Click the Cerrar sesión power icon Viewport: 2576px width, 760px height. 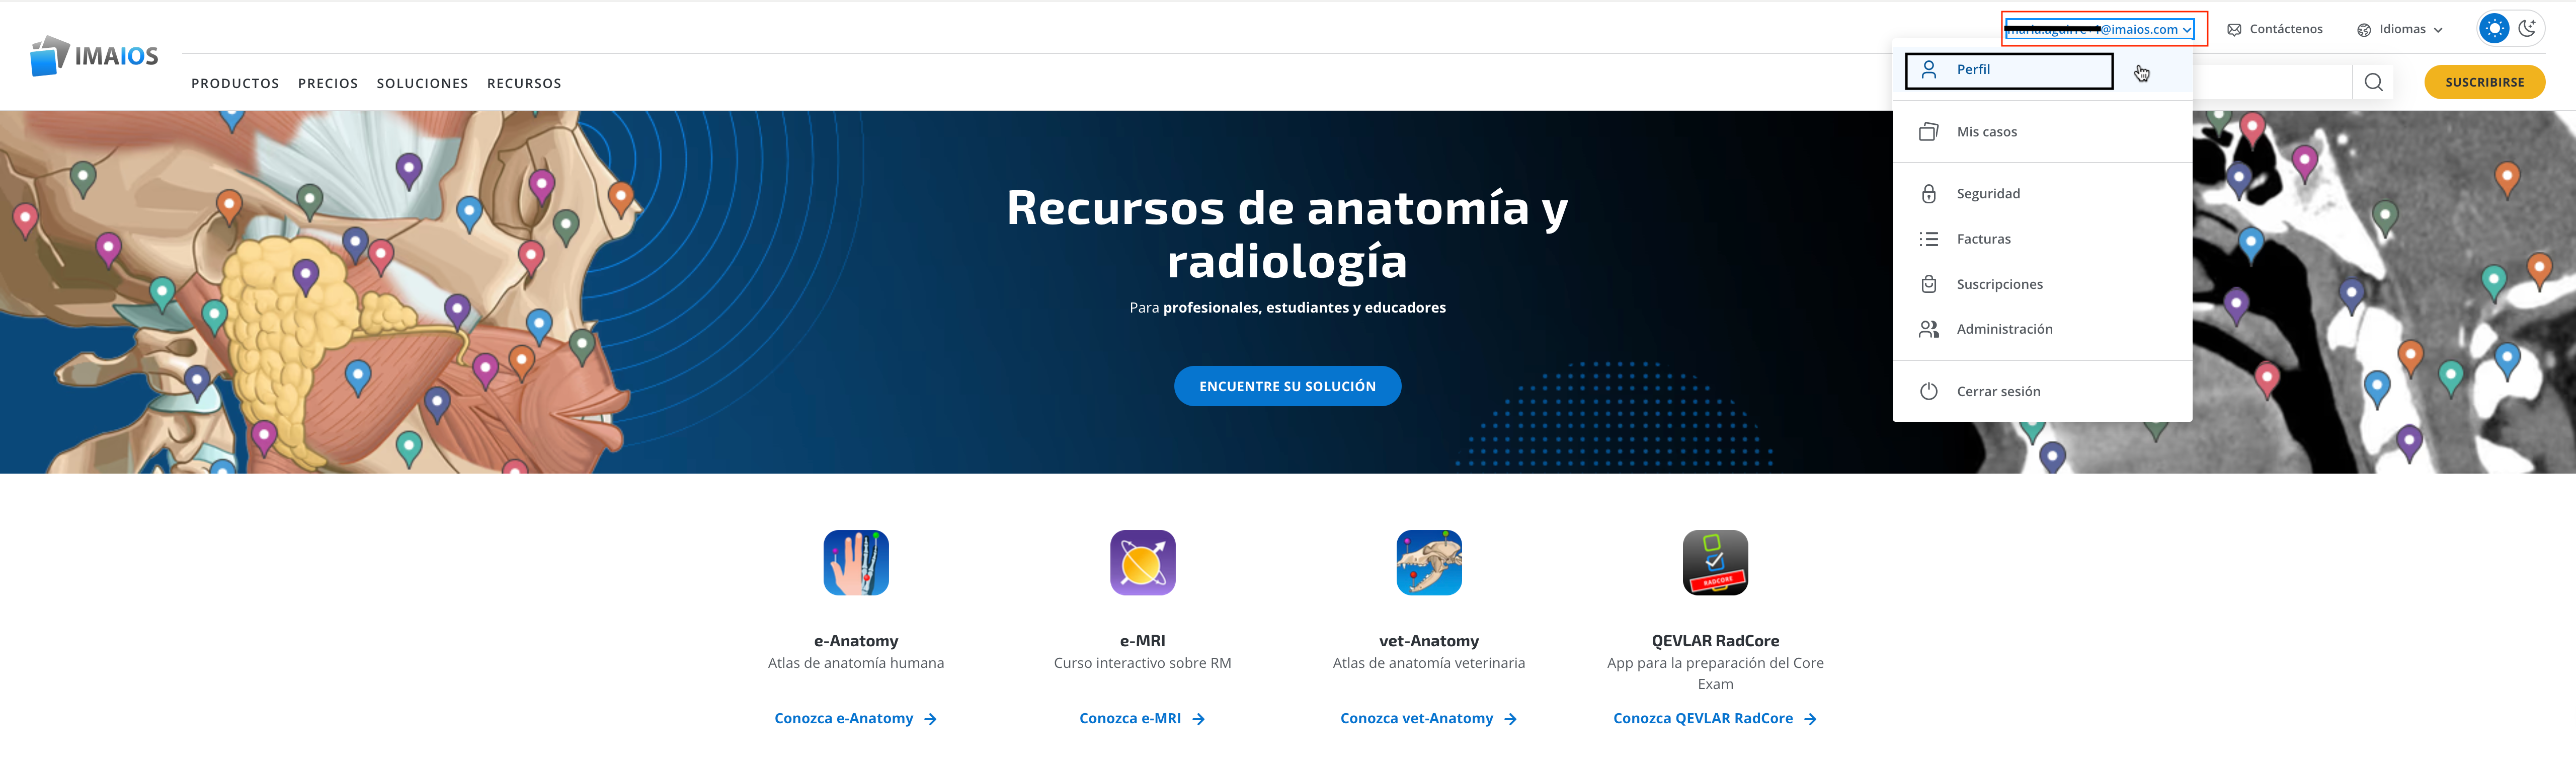(1929, 391)
